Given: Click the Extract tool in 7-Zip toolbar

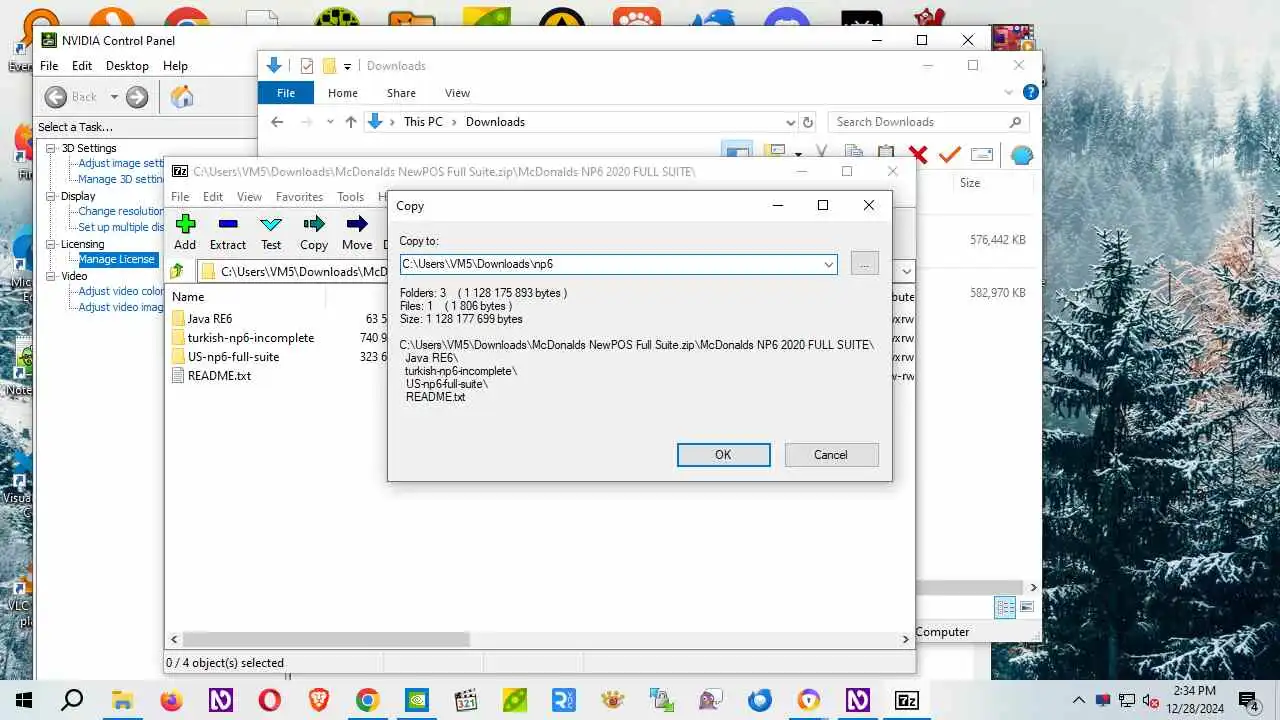Looking at the screenshot, I should click(x=228, y=232).
